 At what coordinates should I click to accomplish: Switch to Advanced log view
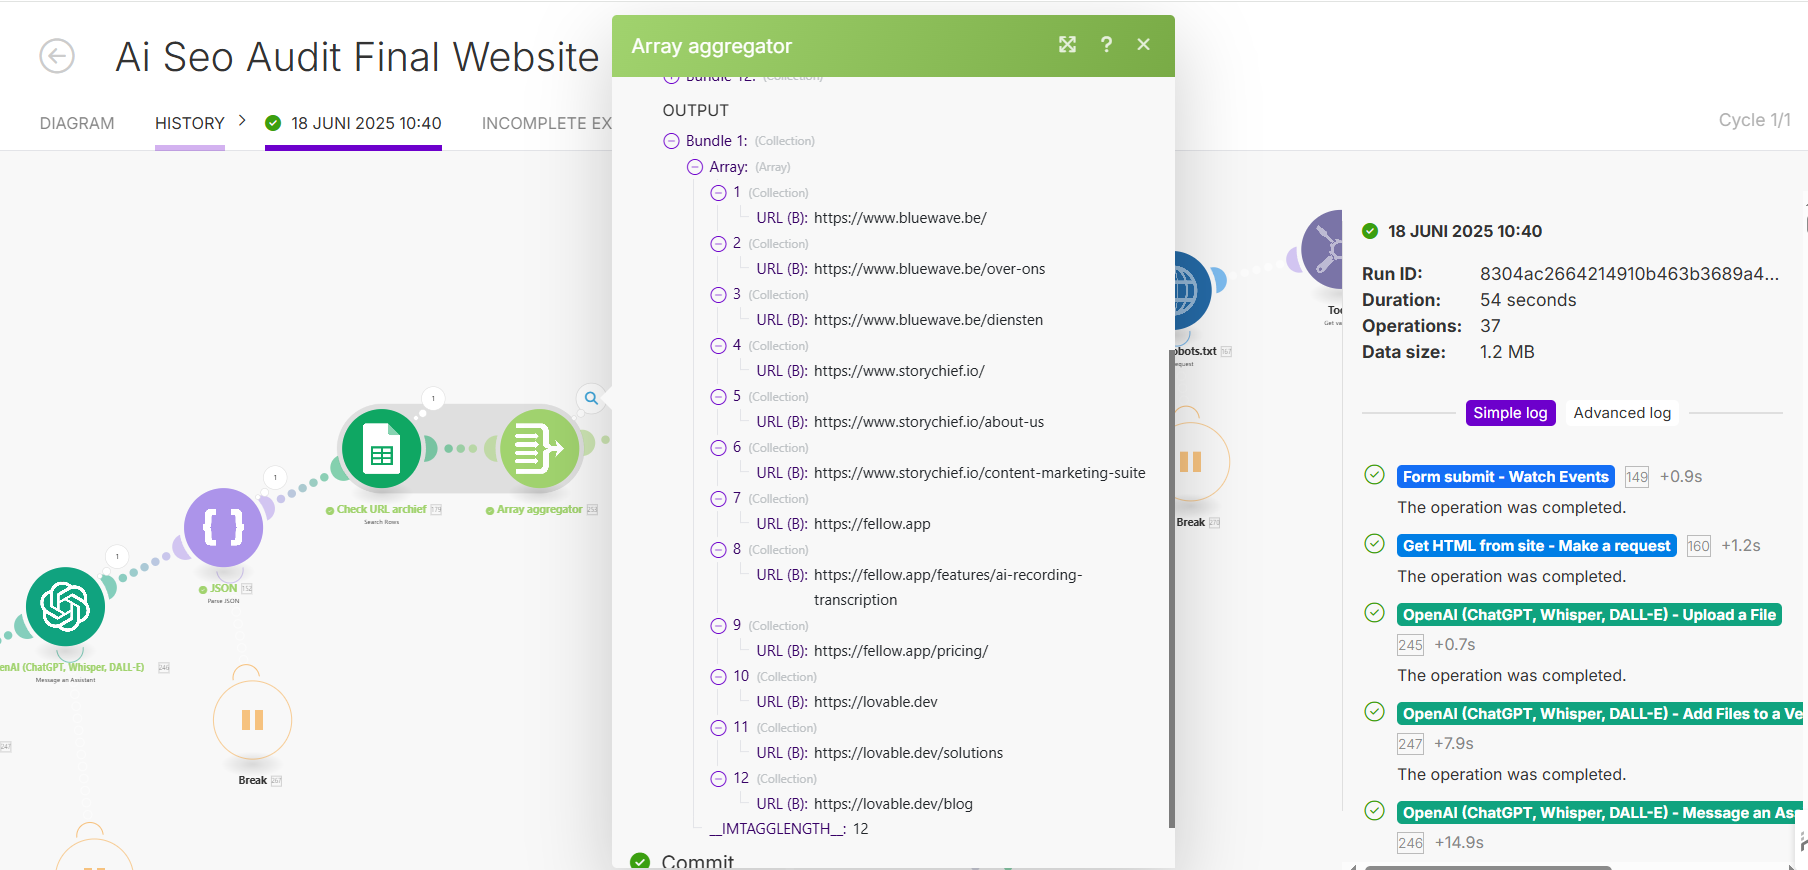pyautogui.click(x=1622, y=413)
